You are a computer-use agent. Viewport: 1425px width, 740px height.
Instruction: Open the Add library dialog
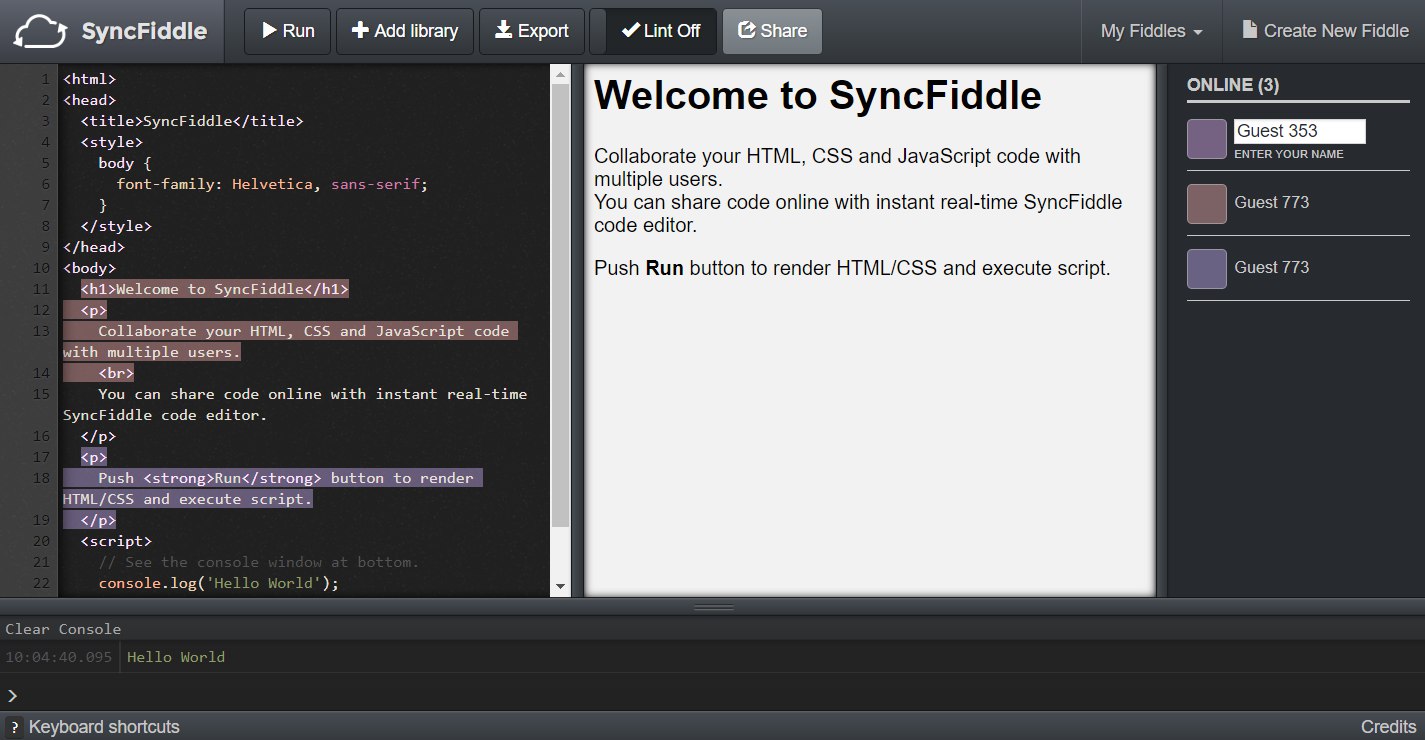click(405, 31)
